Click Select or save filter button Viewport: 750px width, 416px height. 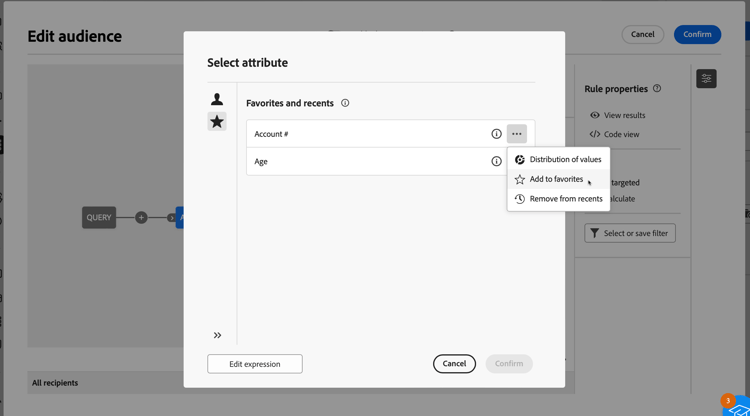(629, 233)
